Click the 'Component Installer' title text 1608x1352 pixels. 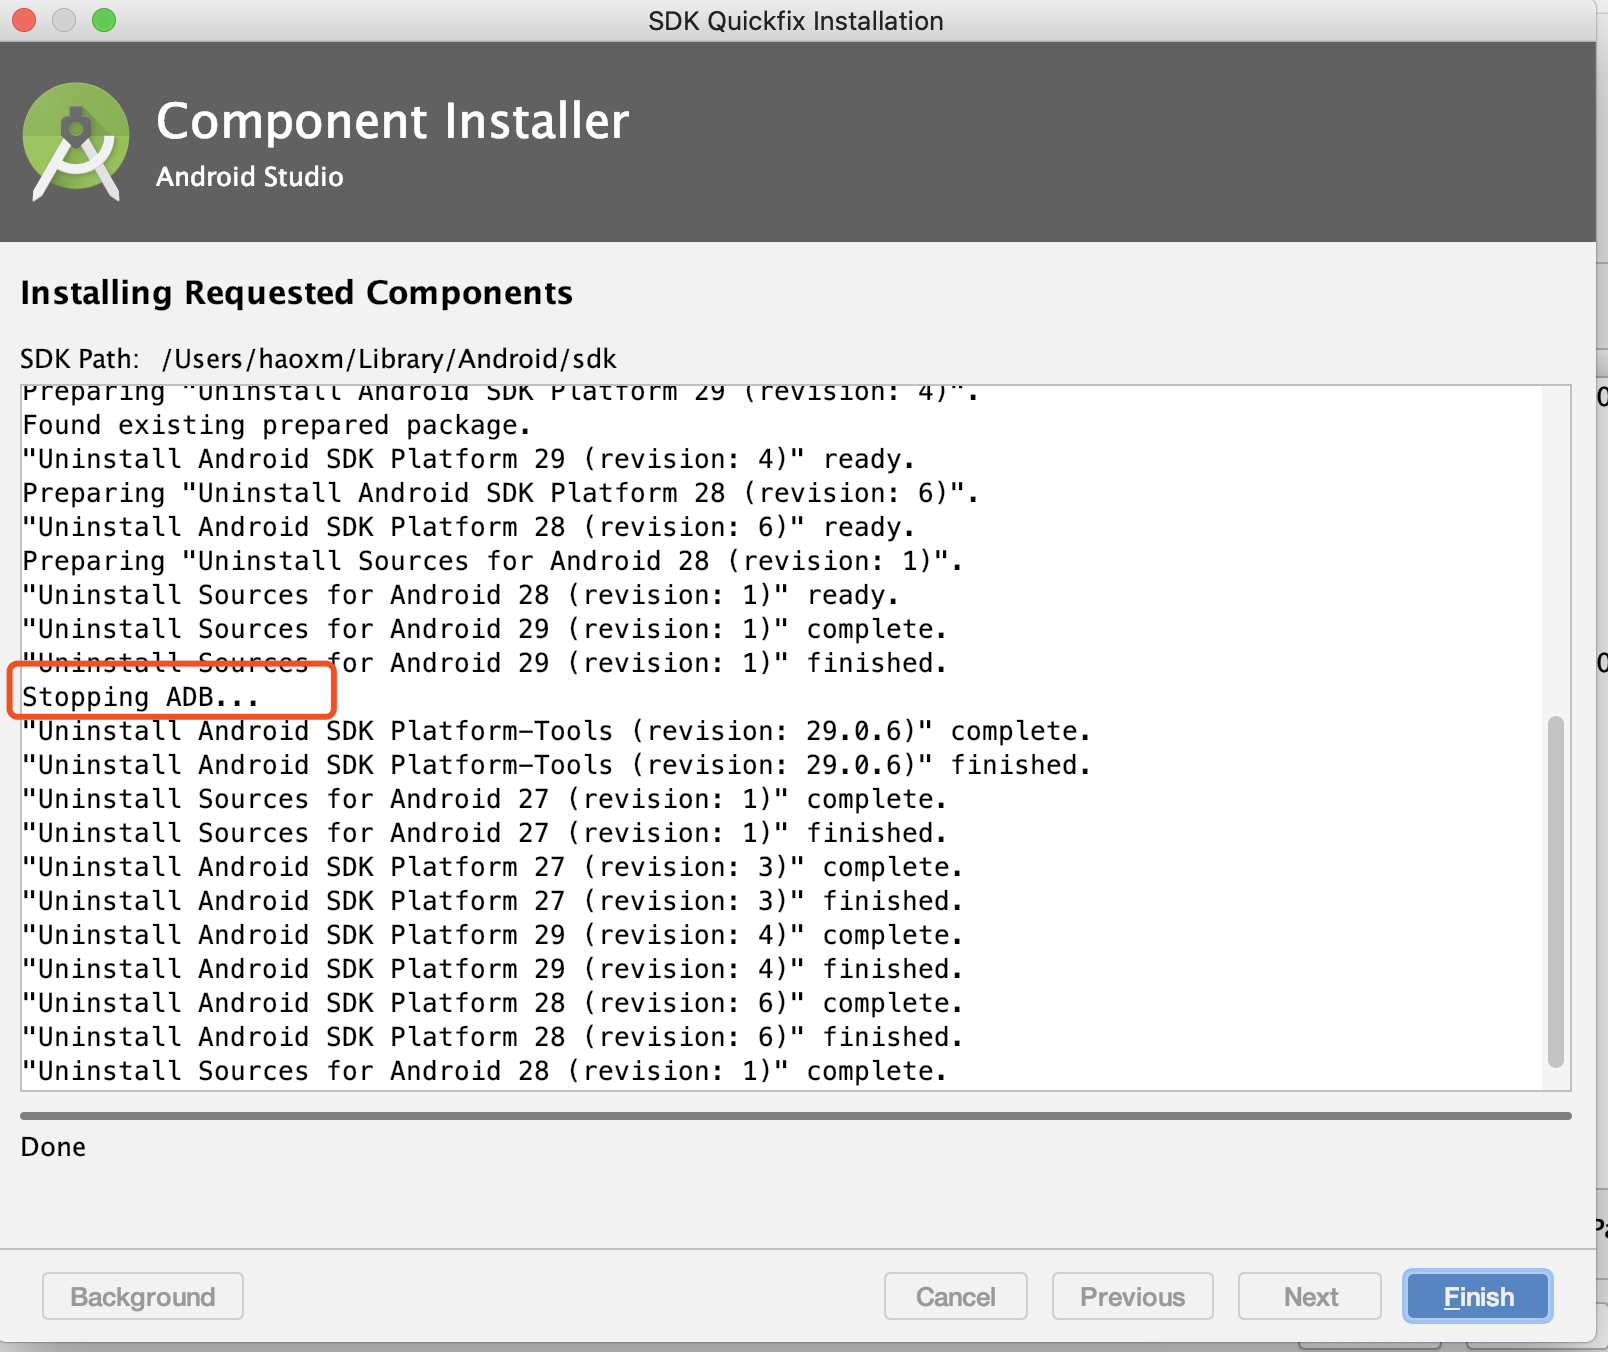[393, 121]
